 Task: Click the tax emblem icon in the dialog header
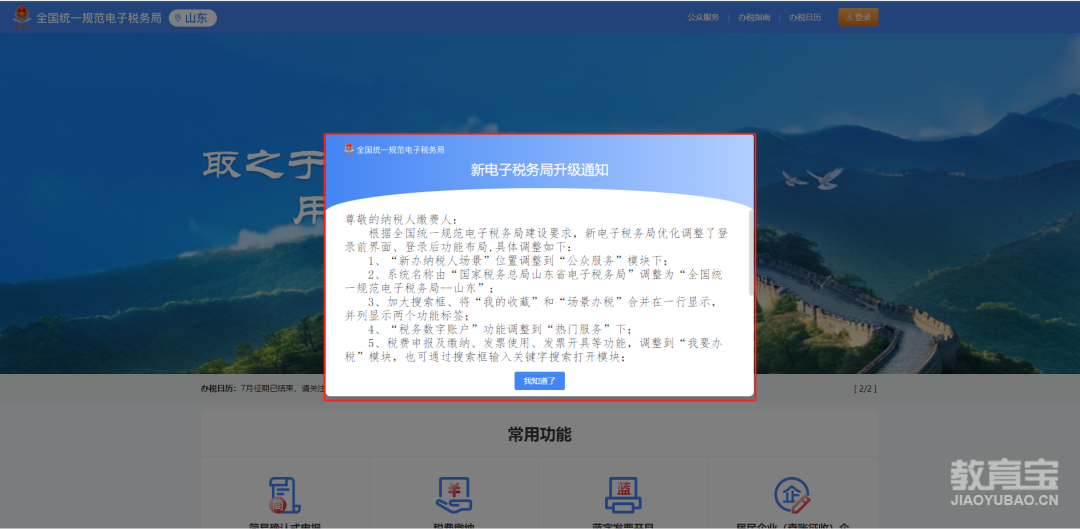pyautogui.click(x=349, y=149)
